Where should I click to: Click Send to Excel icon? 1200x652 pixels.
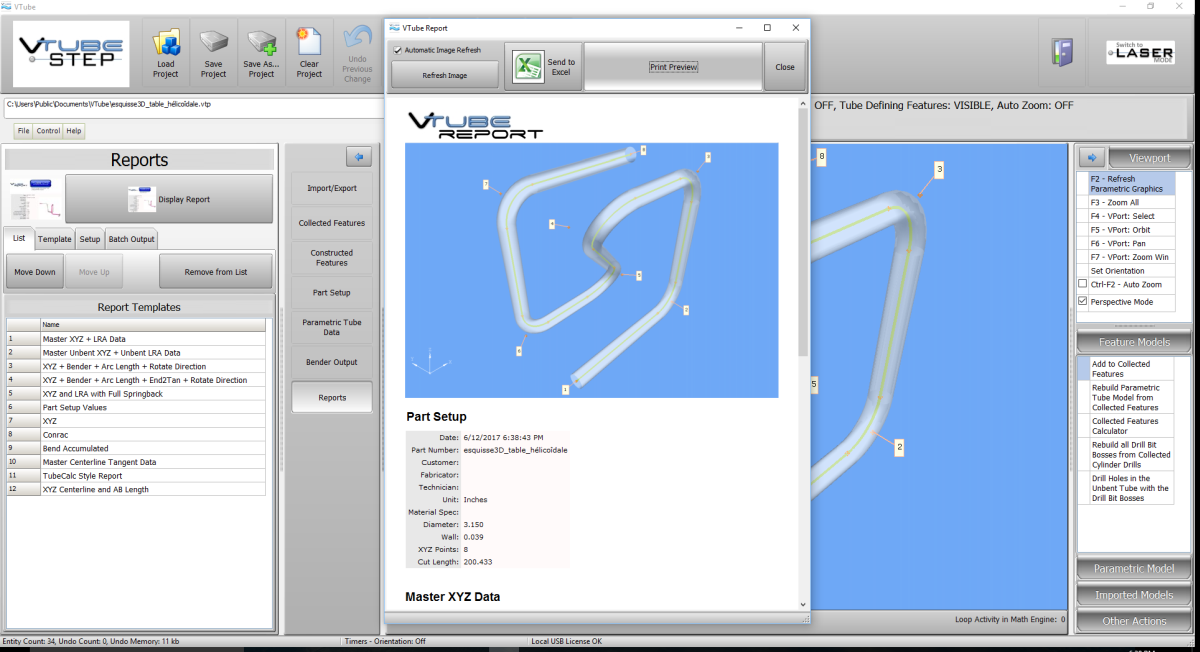527,67
